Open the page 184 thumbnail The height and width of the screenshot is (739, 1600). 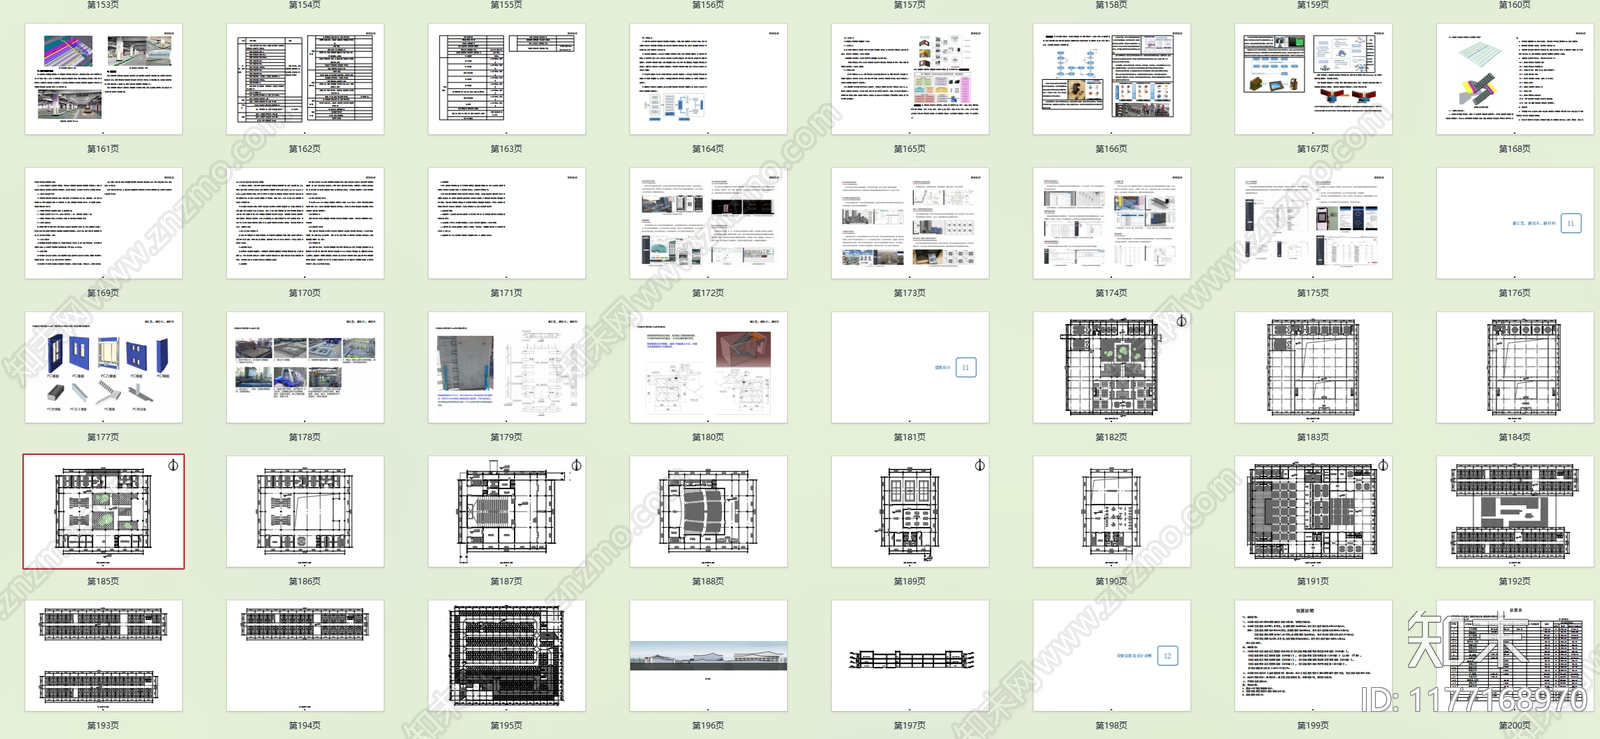pos(1515,367)
